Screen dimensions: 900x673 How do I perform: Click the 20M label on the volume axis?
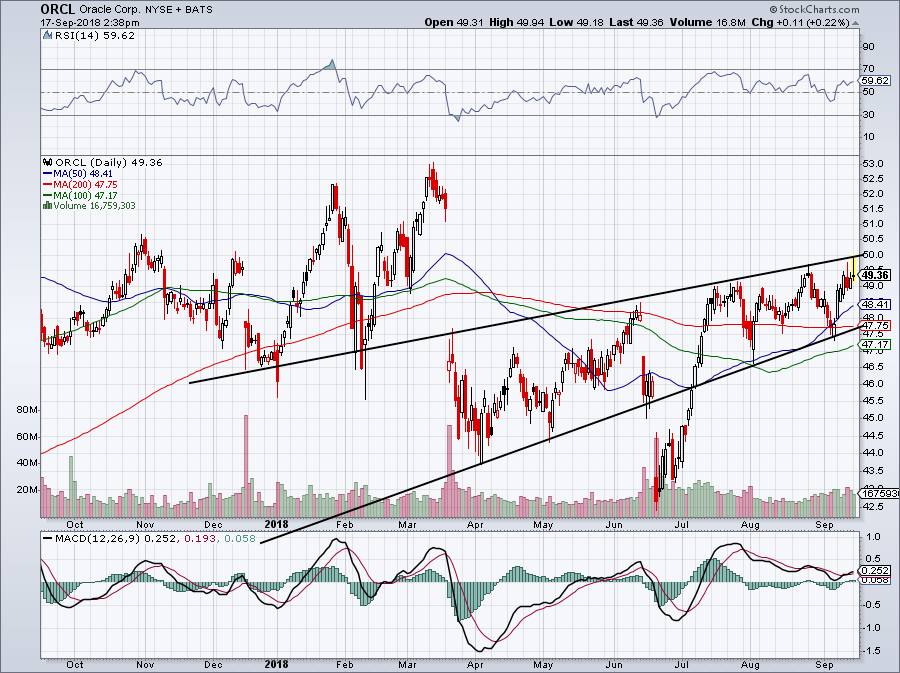(28, 490)
